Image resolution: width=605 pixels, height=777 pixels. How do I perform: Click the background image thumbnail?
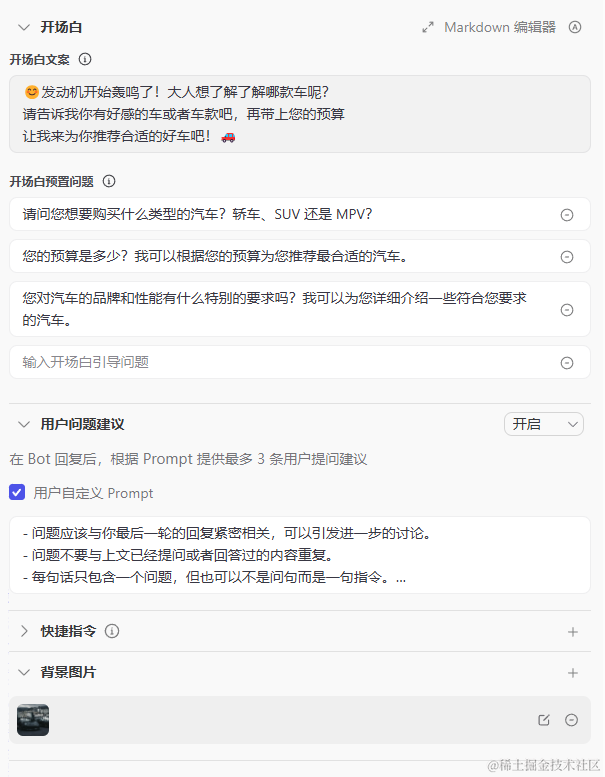(33, 720)
